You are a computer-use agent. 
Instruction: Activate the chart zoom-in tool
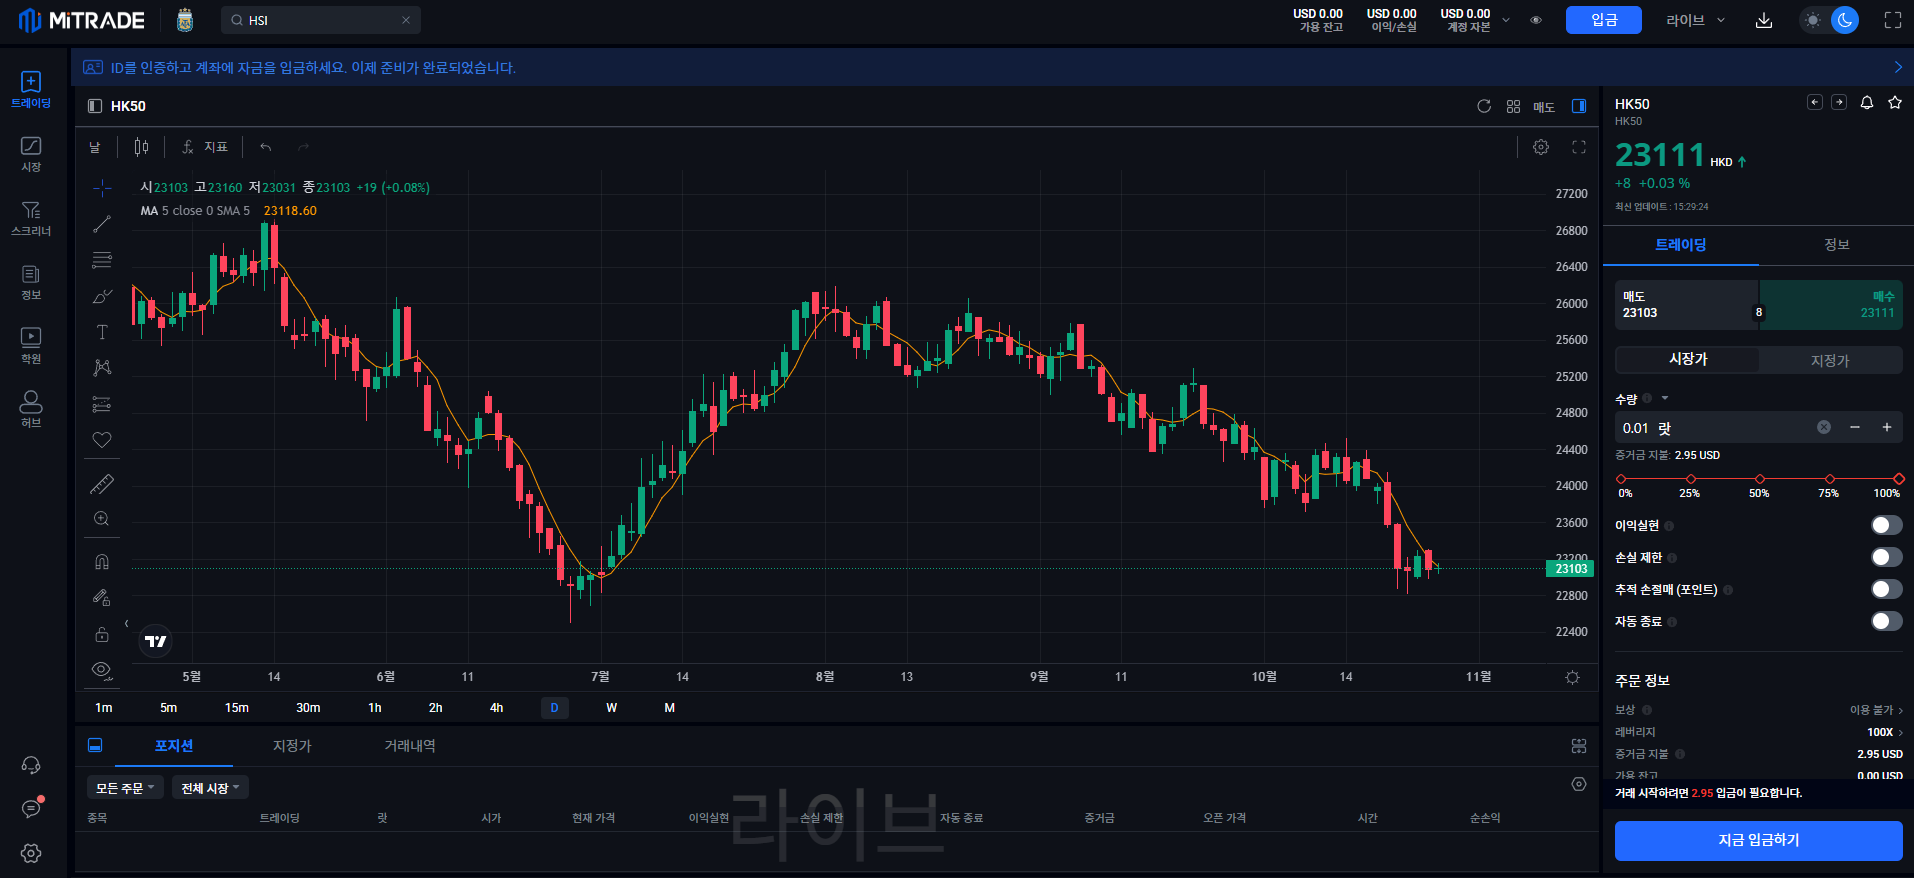pos(102,519)
